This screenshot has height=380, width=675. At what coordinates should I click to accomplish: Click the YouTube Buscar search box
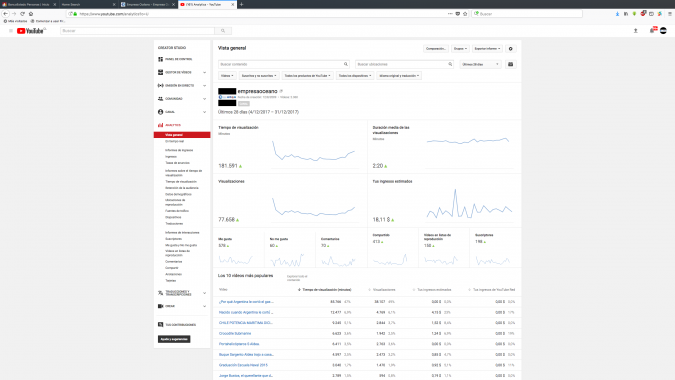[x=137, y=31]
